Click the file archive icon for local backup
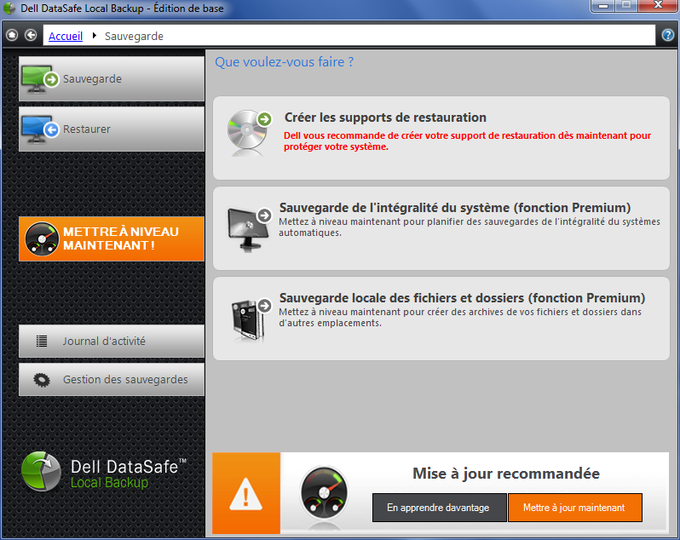 pyautogui.click(x=251, y=319)
